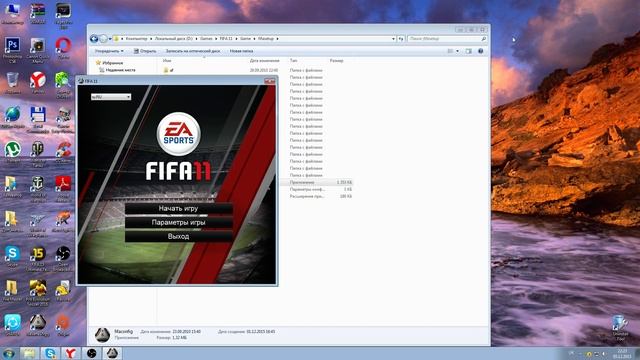640x360 pixels.
Task: Sort by Размер column header
Action: (336, 60)
